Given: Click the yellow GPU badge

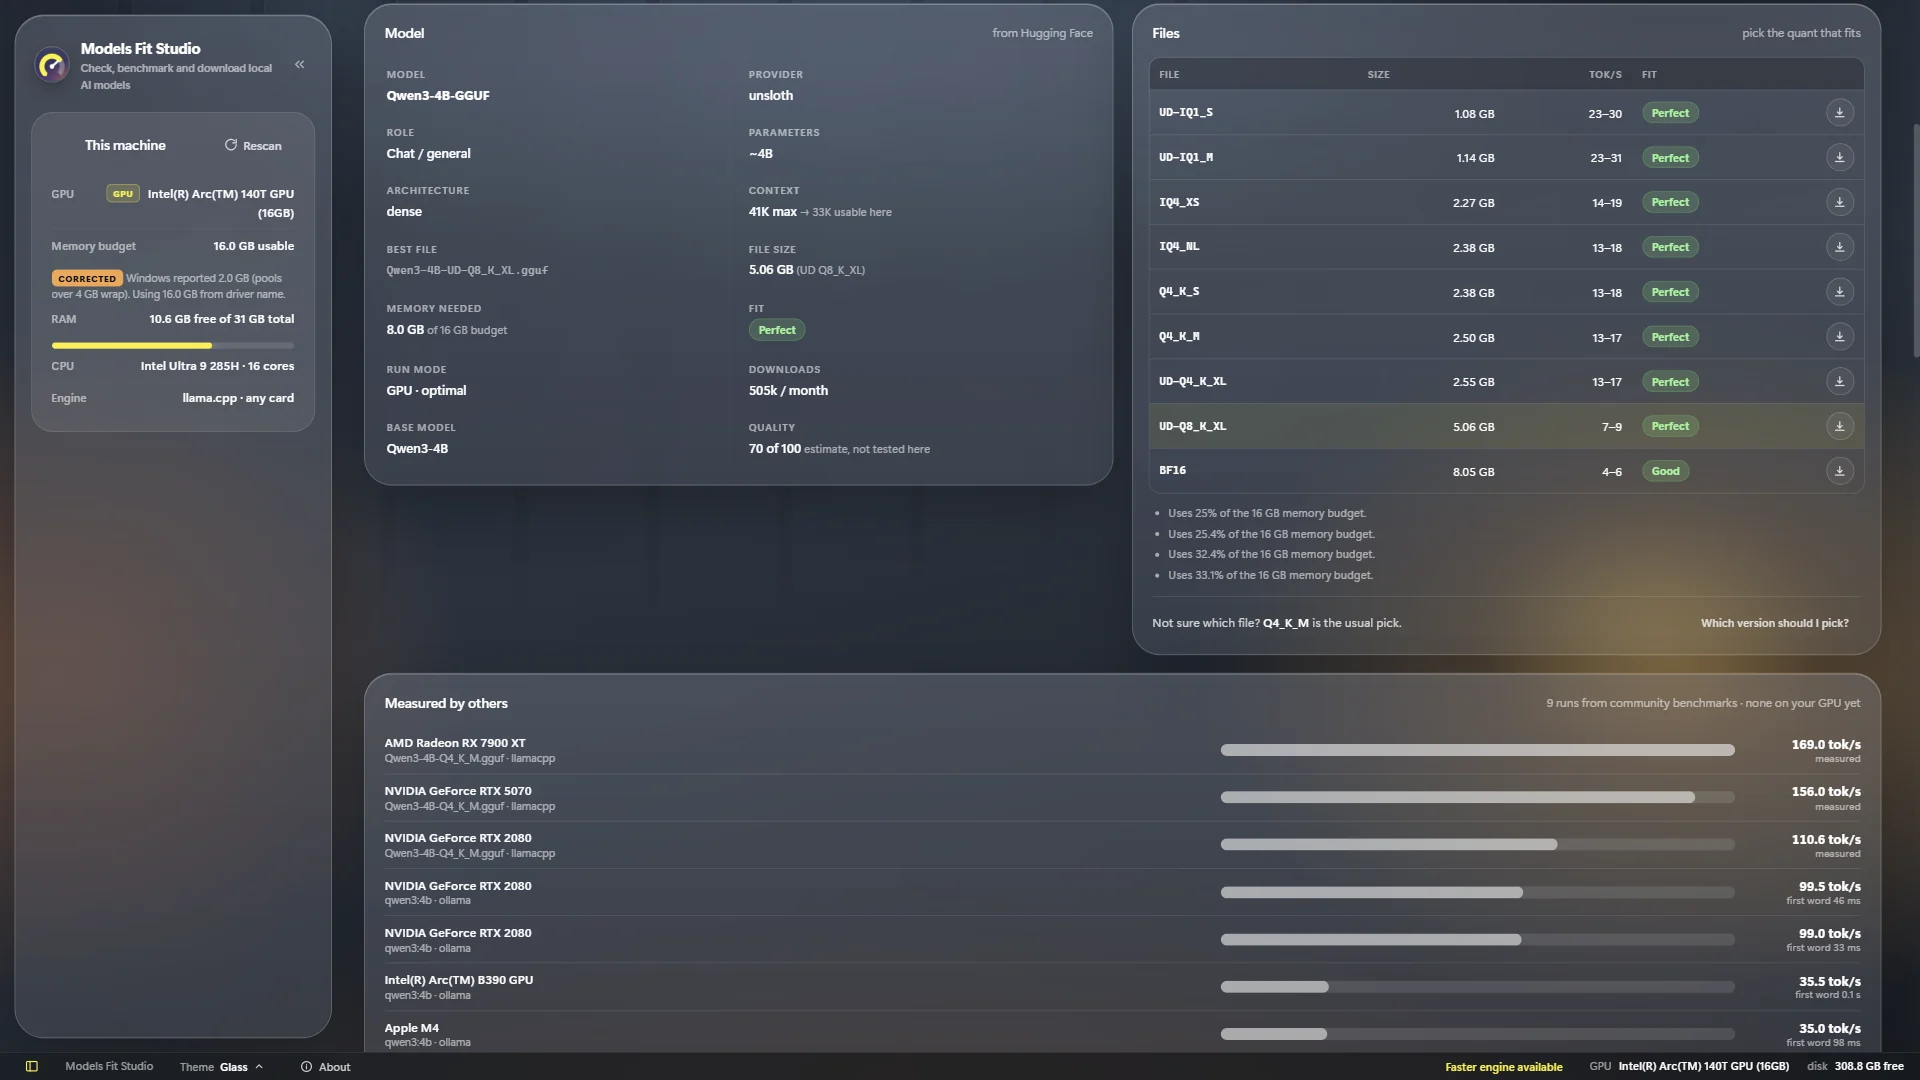Looking at the screenshot, I should [x=123, y=194].
